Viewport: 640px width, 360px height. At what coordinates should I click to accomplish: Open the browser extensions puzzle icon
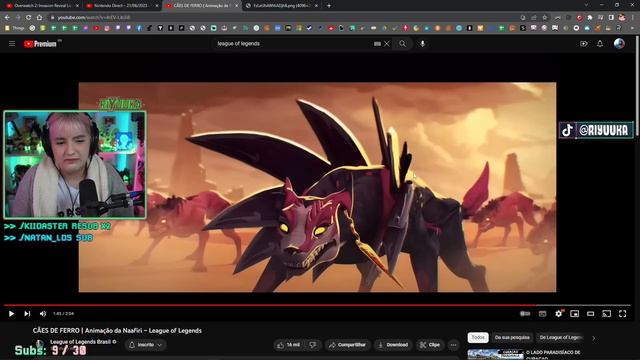(590, 17)
